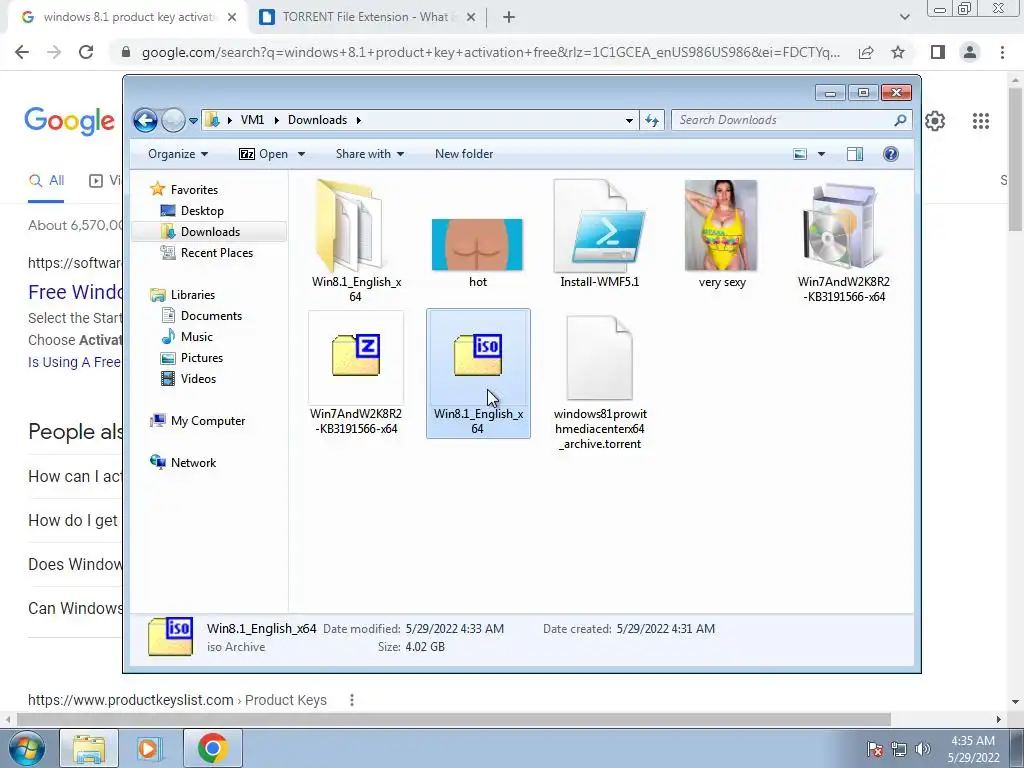Image resolution: width=1024 pixels, height=768 pixels.
Task: Expand the view options dropdown arrow
Action: (821, 154)
